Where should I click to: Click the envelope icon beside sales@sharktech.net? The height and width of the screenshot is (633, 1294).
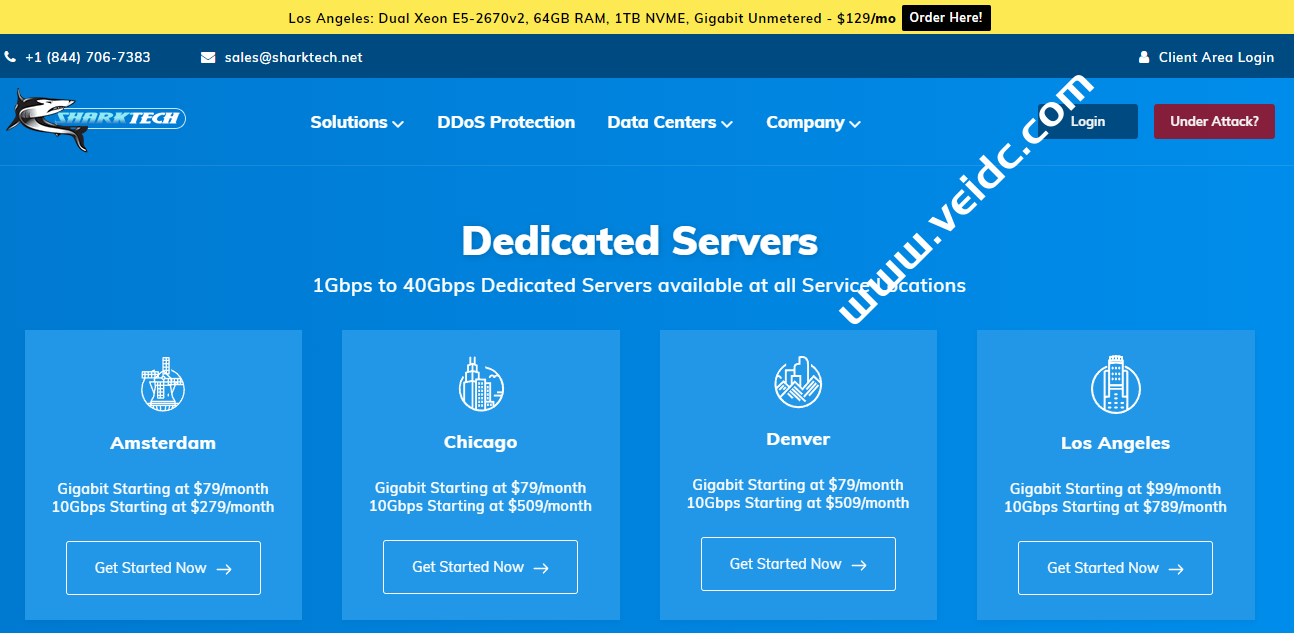coord(208,58)
